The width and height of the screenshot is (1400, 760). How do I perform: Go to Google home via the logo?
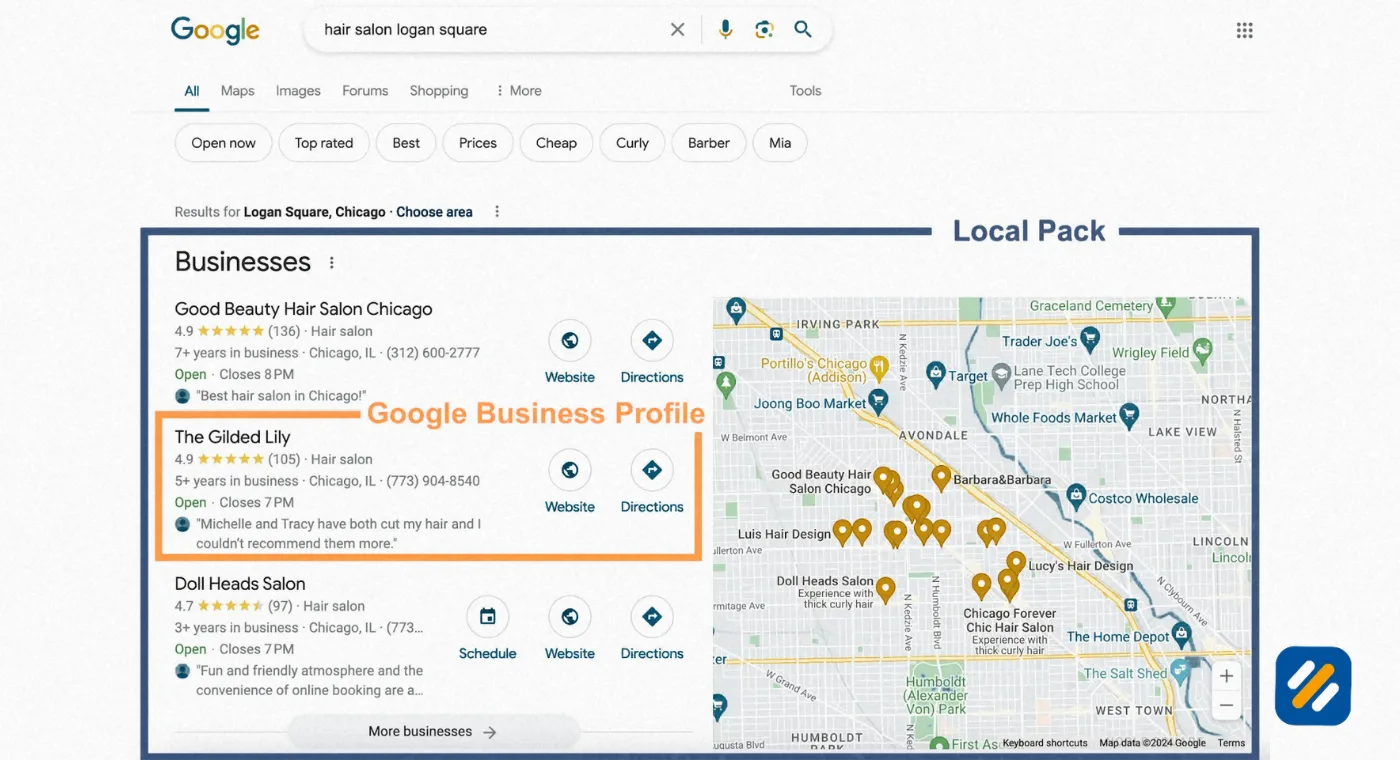tap(215, 30)
